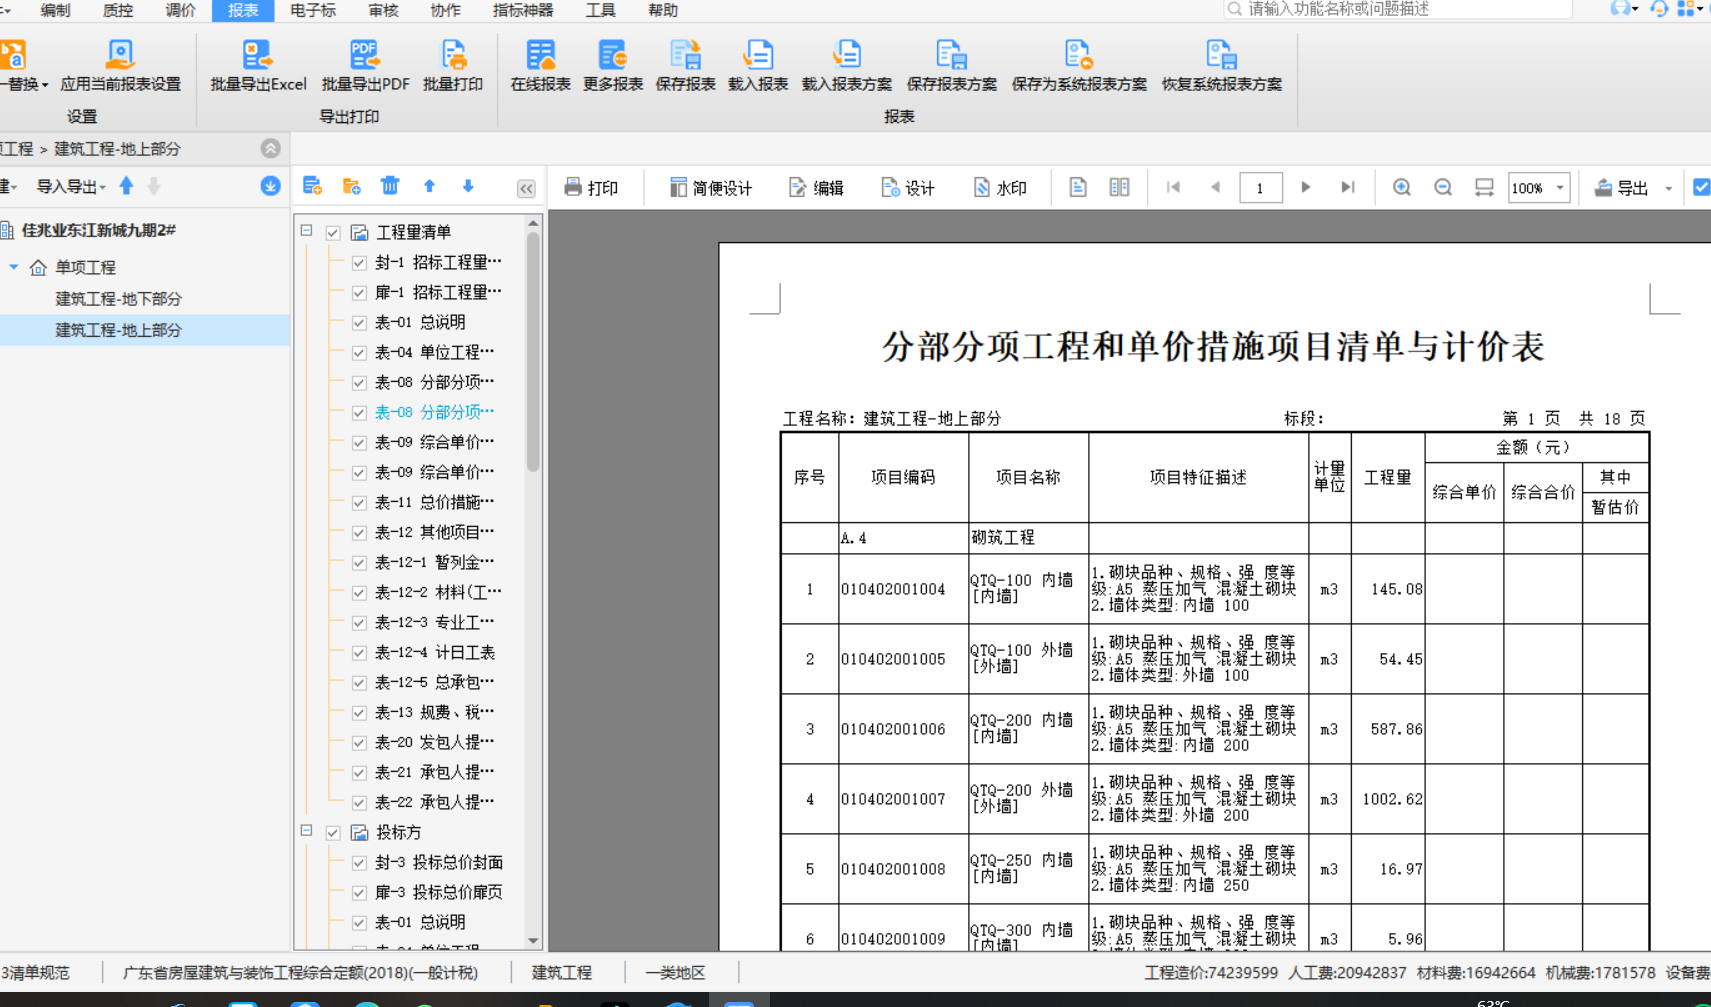This screenshot has width=1711, height=1007.
Task: Toggle the blue checkbox right of 导出
Action: click(x=1701, y=187)
